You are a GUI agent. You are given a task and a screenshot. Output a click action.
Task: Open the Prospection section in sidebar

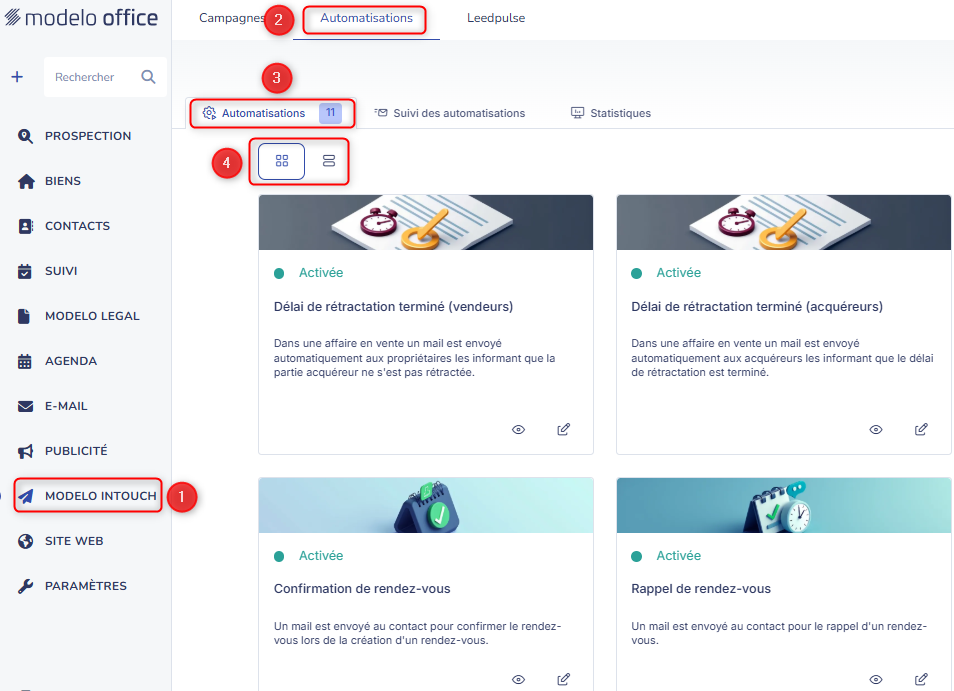pos(87,136)
